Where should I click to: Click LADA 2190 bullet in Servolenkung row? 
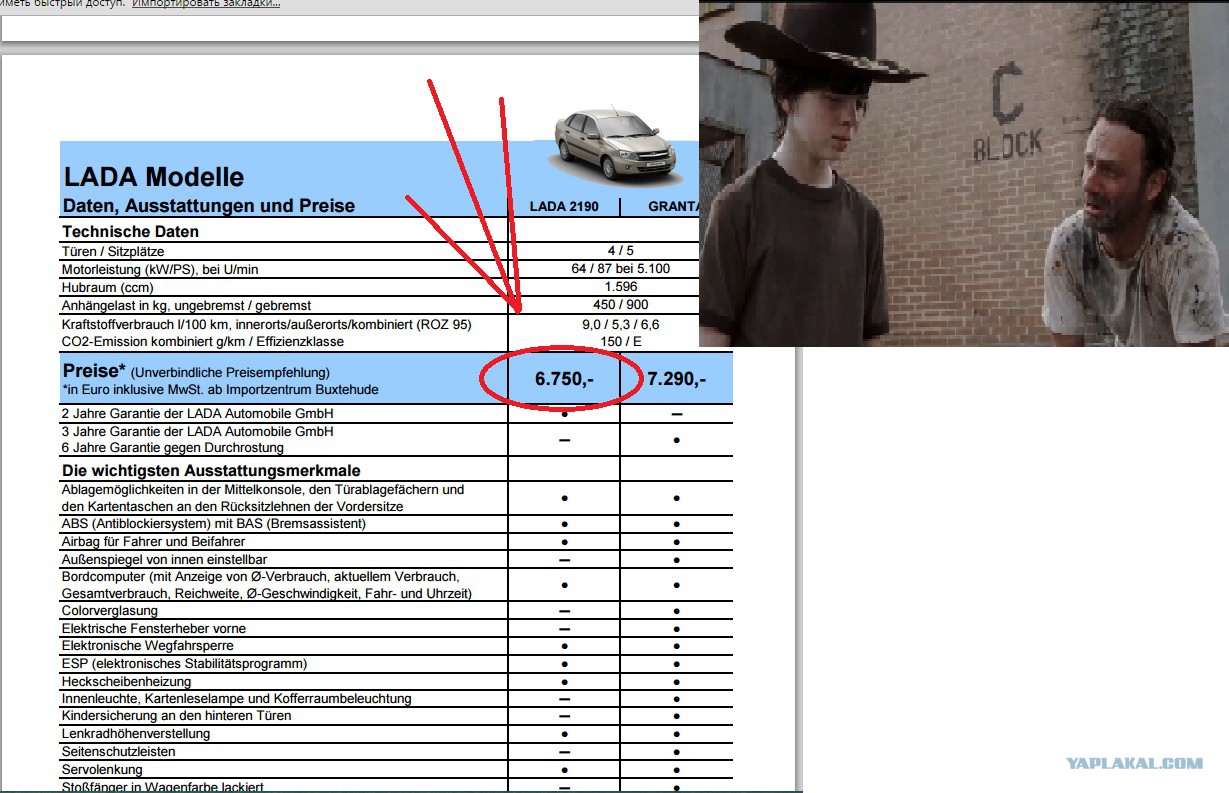(565, 770)
